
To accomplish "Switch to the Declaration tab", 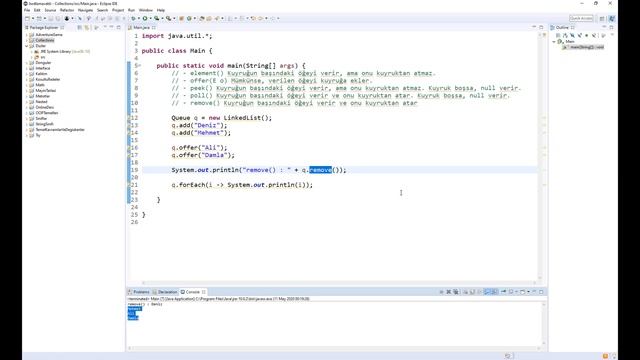I will [x=165, y=292].
